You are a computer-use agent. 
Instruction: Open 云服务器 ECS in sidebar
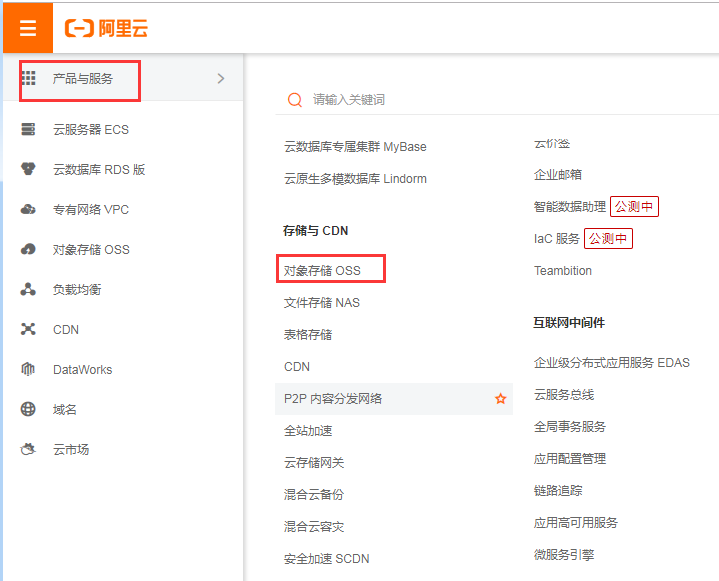click(91, 129)
